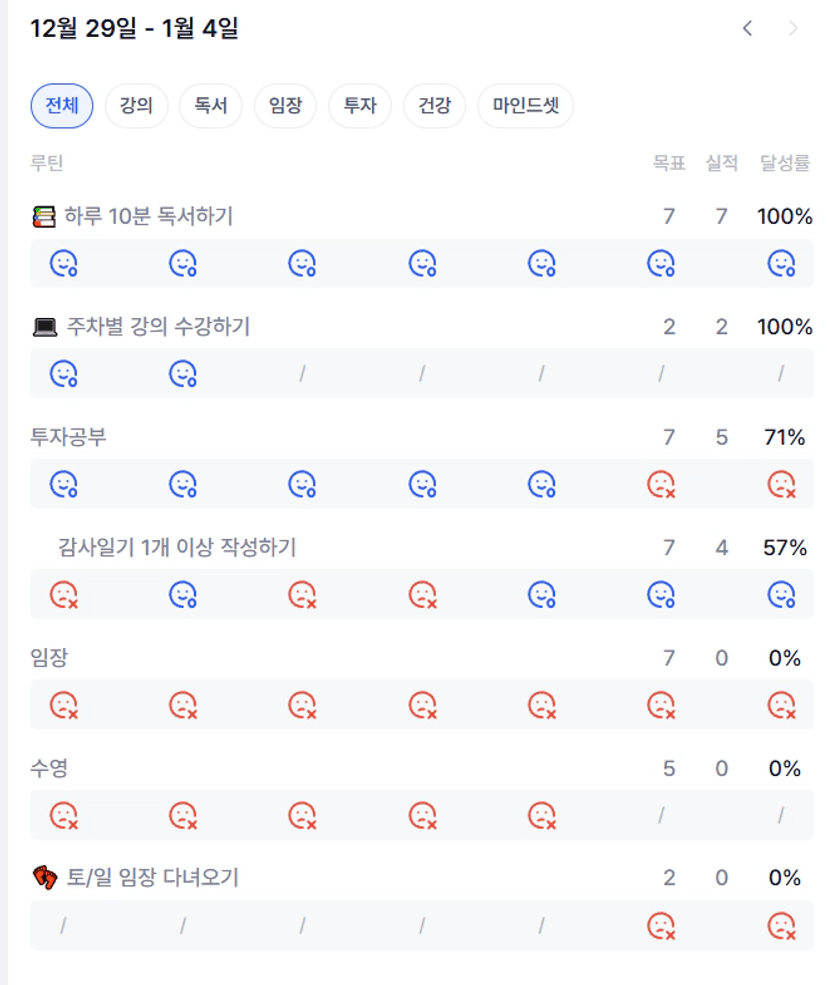Go to previous week with left chevron
Image resolution: width=827 pixels, height=985 pixels.
click(x=747, y=29)
